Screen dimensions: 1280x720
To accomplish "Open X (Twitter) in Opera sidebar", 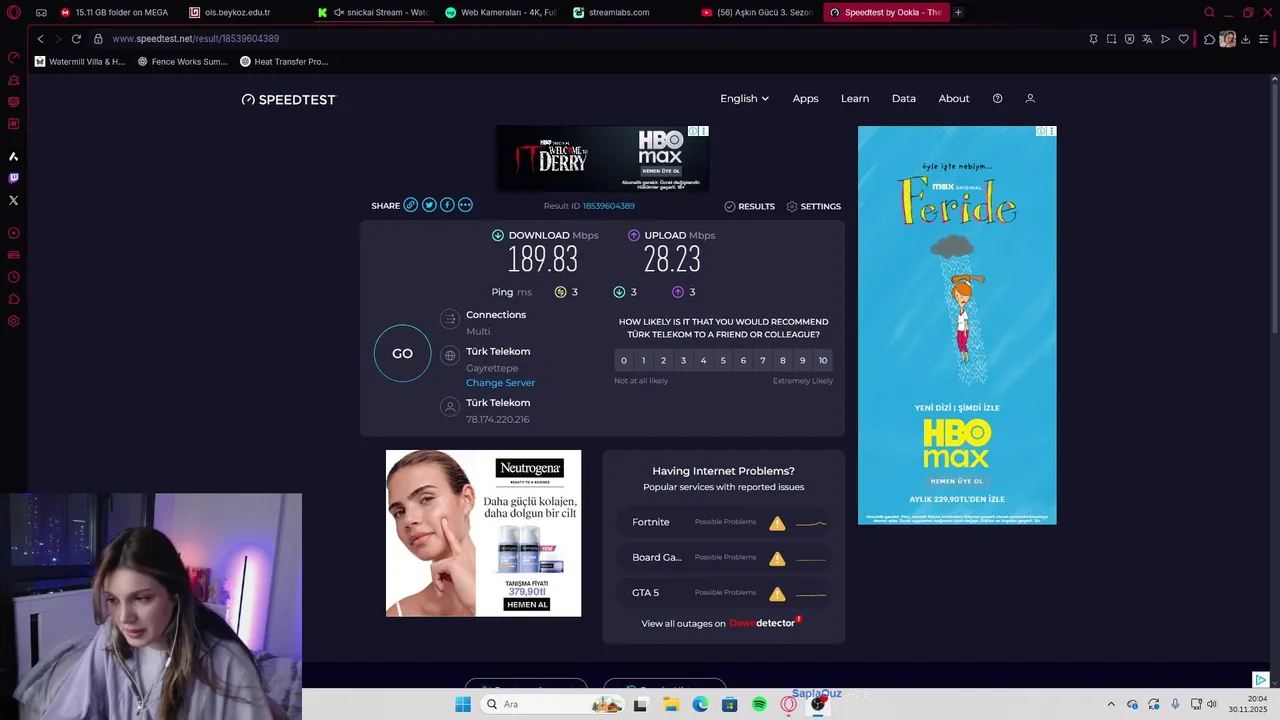I will coord(14,200).
